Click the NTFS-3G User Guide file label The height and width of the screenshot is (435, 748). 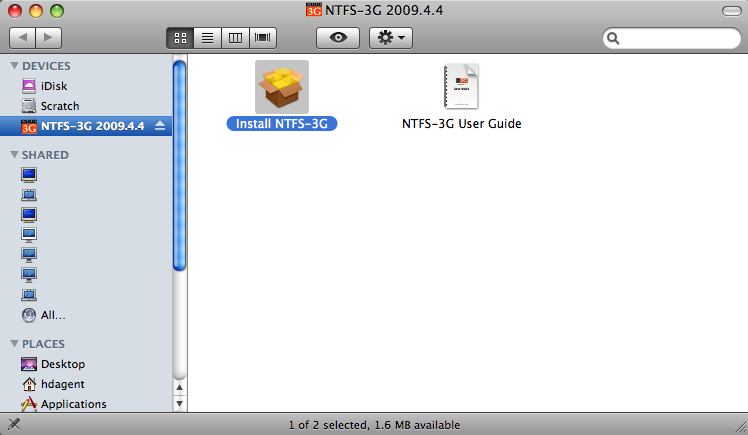coord(461,124)
